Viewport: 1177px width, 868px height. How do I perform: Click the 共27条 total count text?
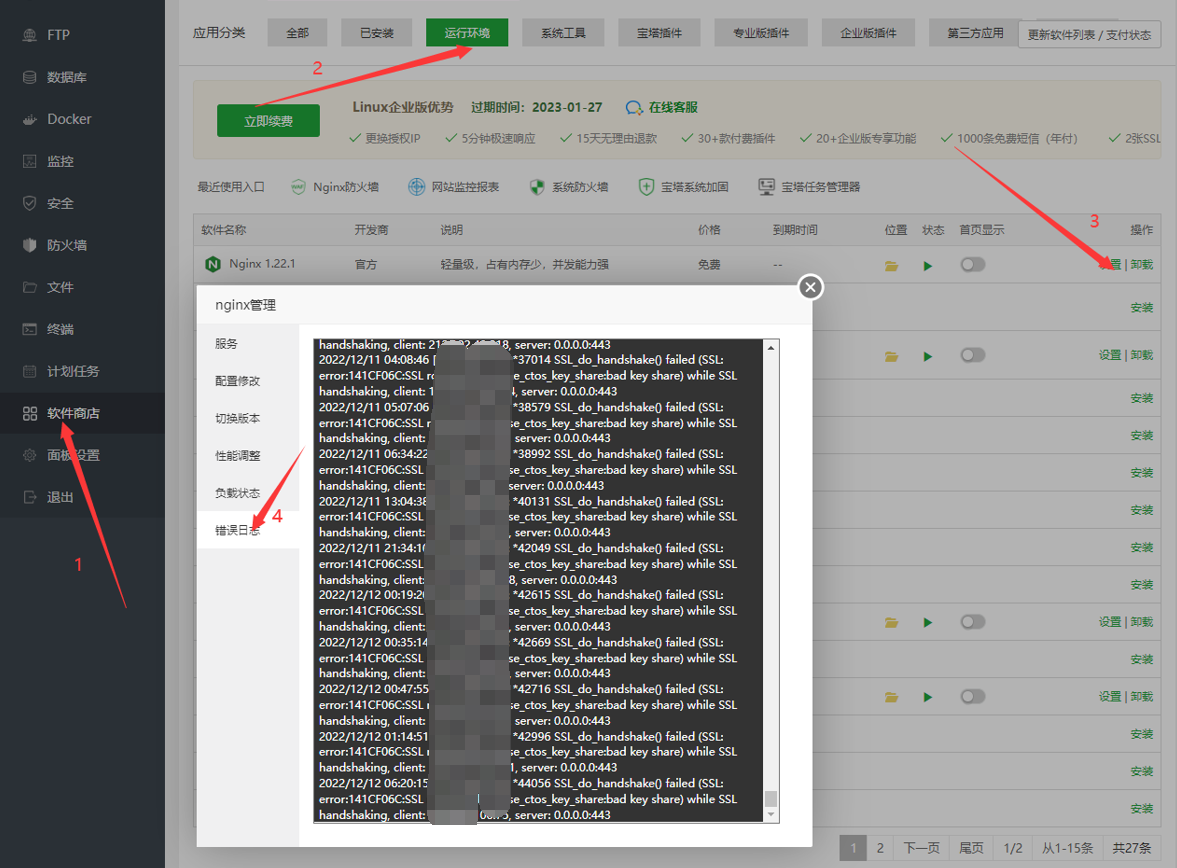1131,848
